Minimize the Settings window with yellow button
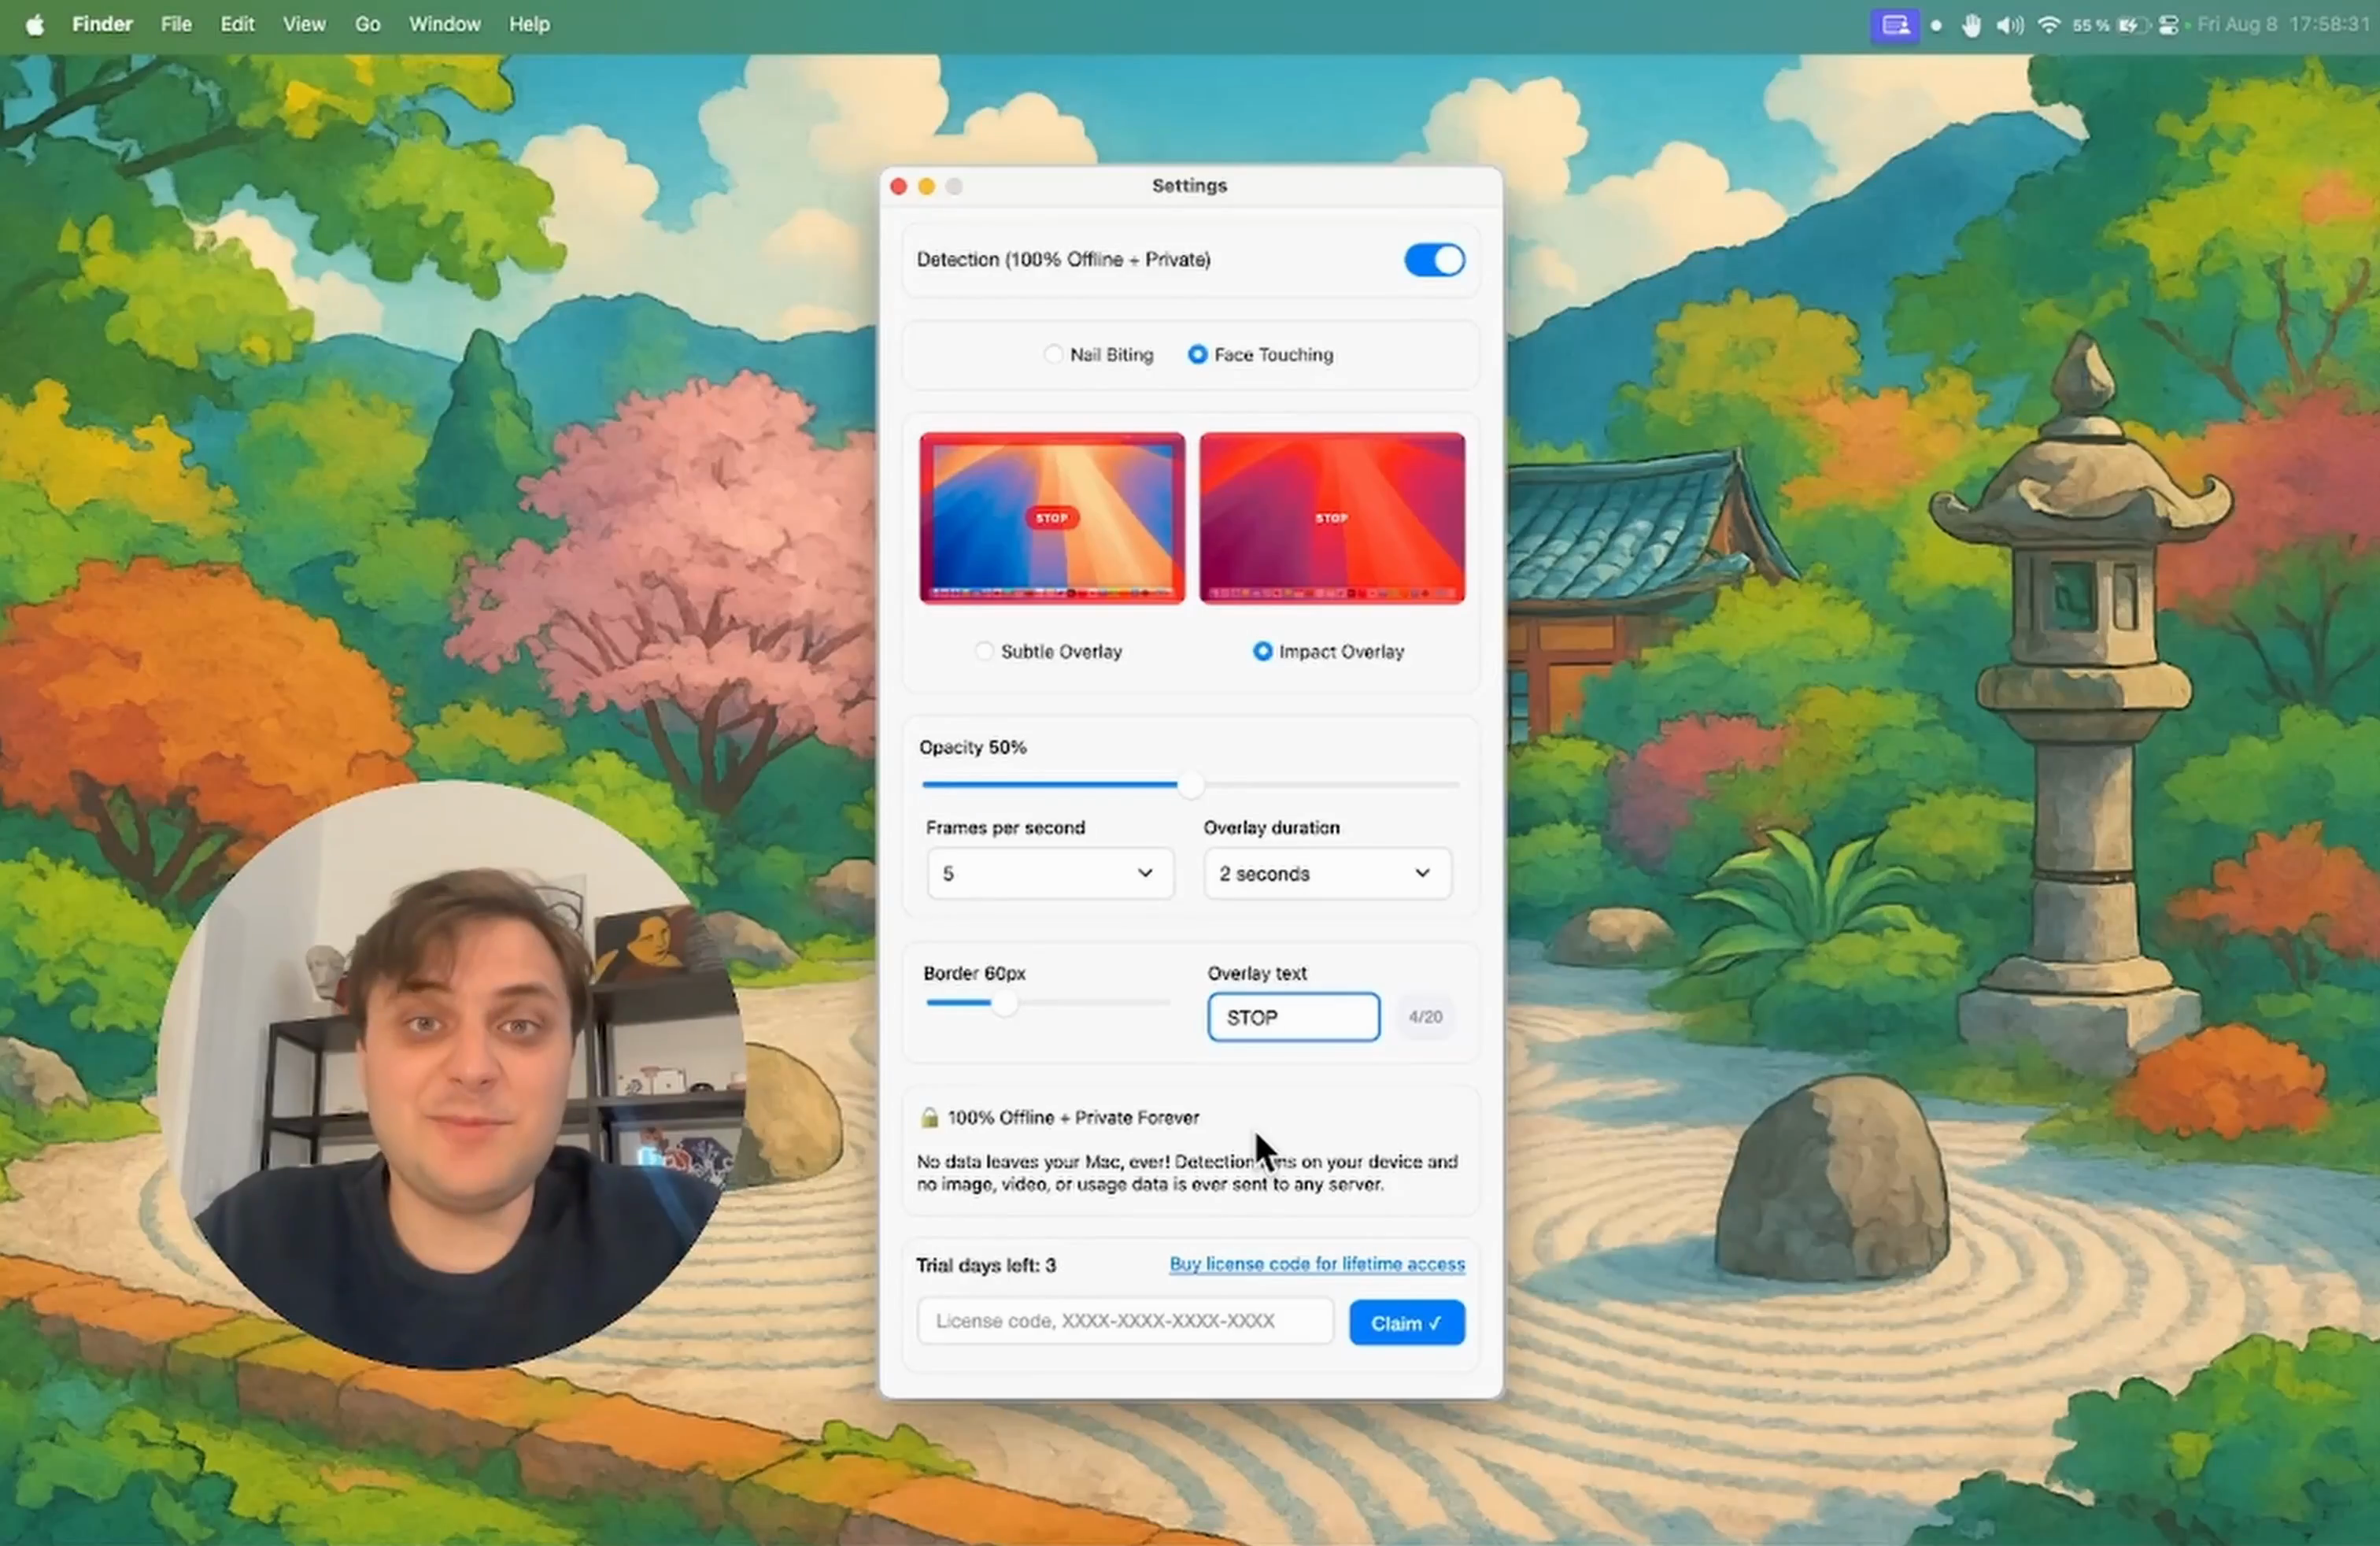Image resolution: width=2380 pixels, height=1546 pixels. (x=926, y=186)
